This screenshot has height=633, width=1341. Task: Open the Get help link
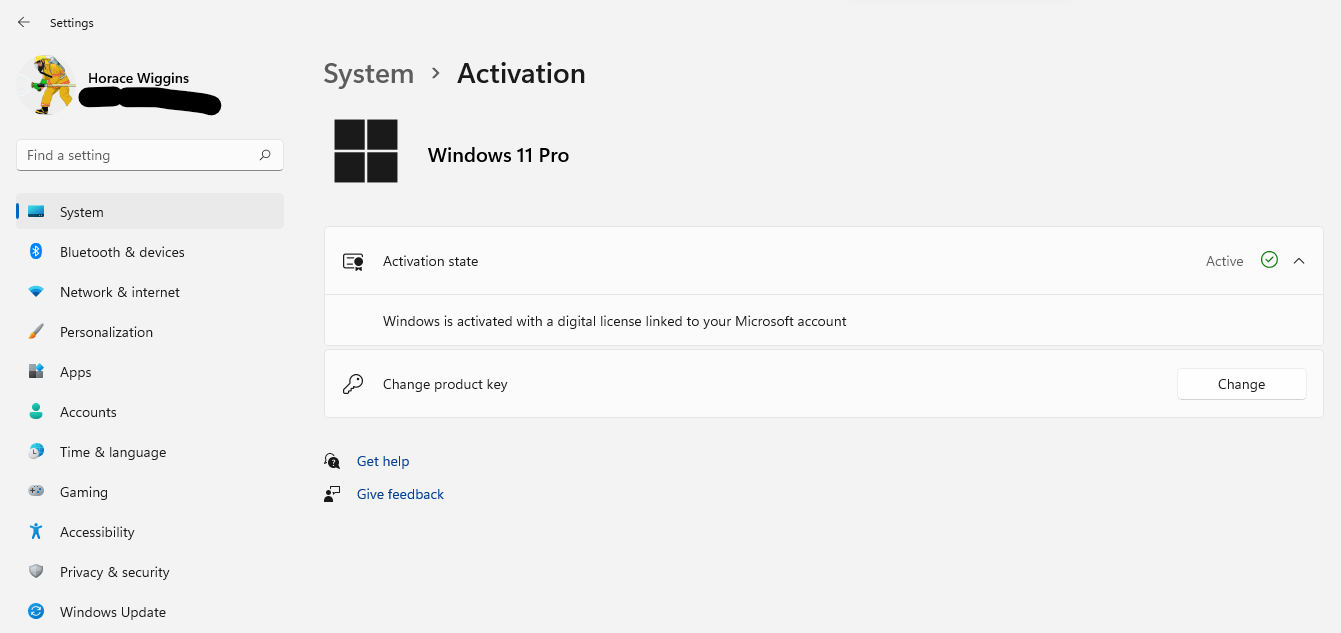point(383,460)
